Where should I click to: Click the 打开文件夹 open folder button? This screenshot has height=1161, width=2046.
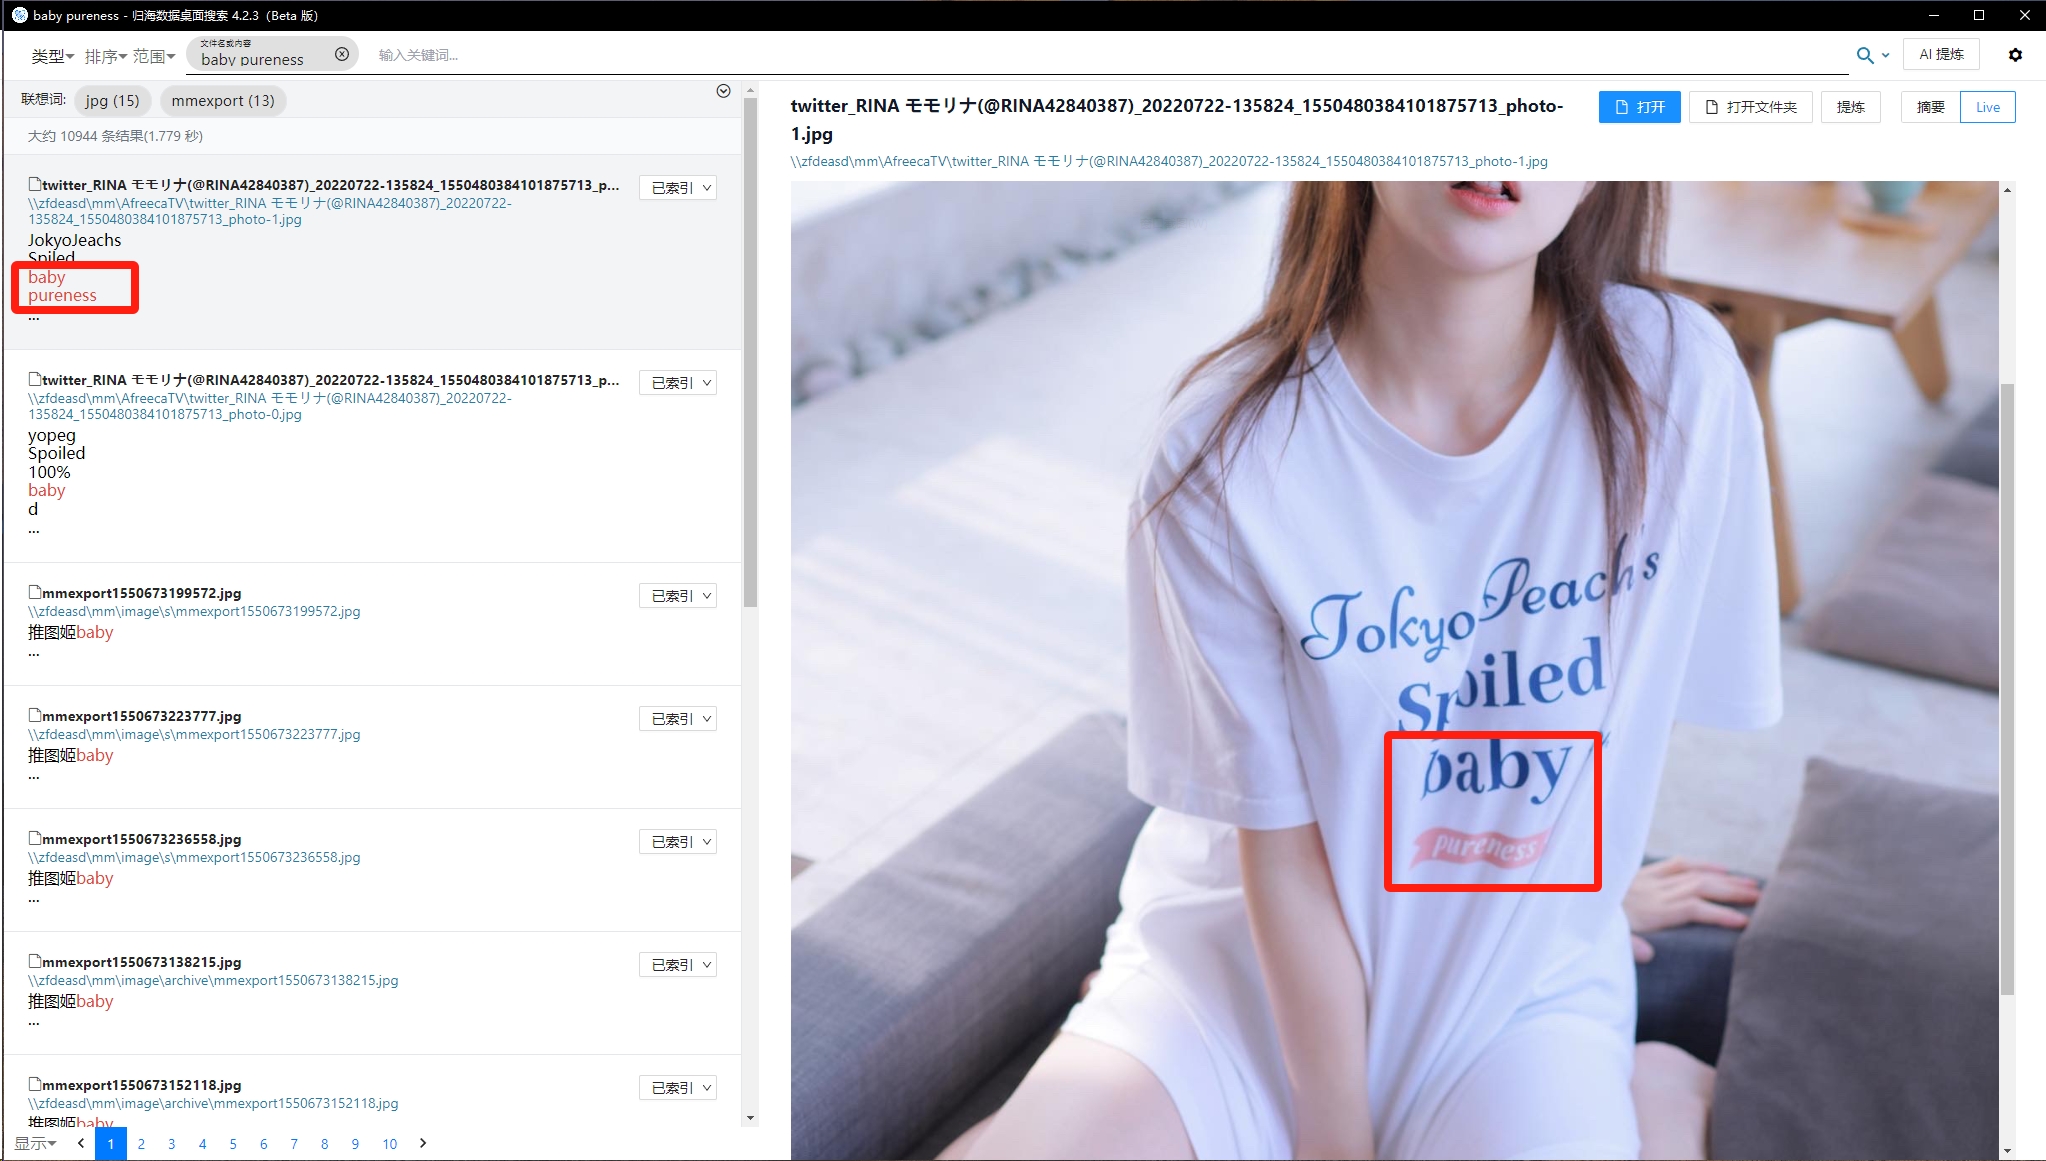pyautogui.click(x=1750, y=107)
